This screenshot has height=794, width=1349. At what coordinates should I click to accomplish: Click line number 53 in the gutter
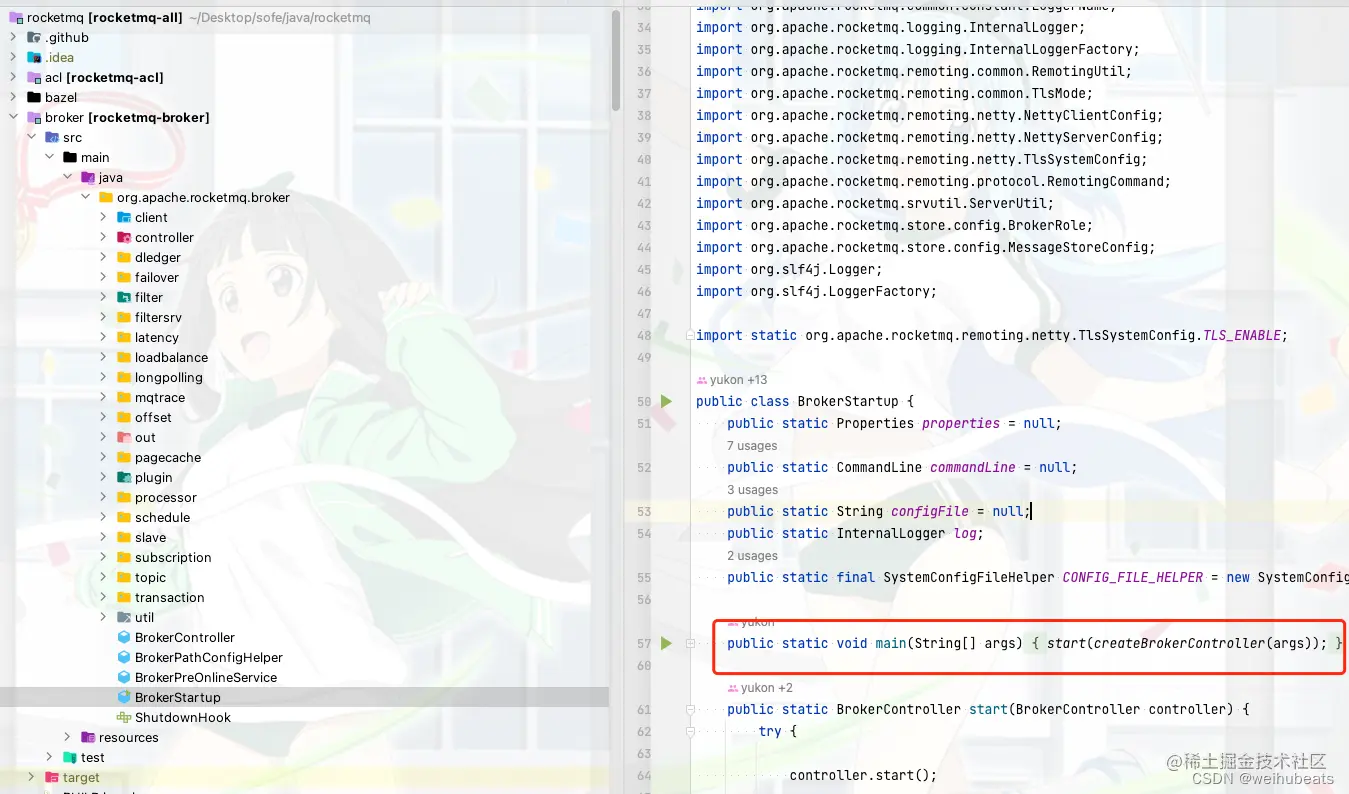coord(643,511)
